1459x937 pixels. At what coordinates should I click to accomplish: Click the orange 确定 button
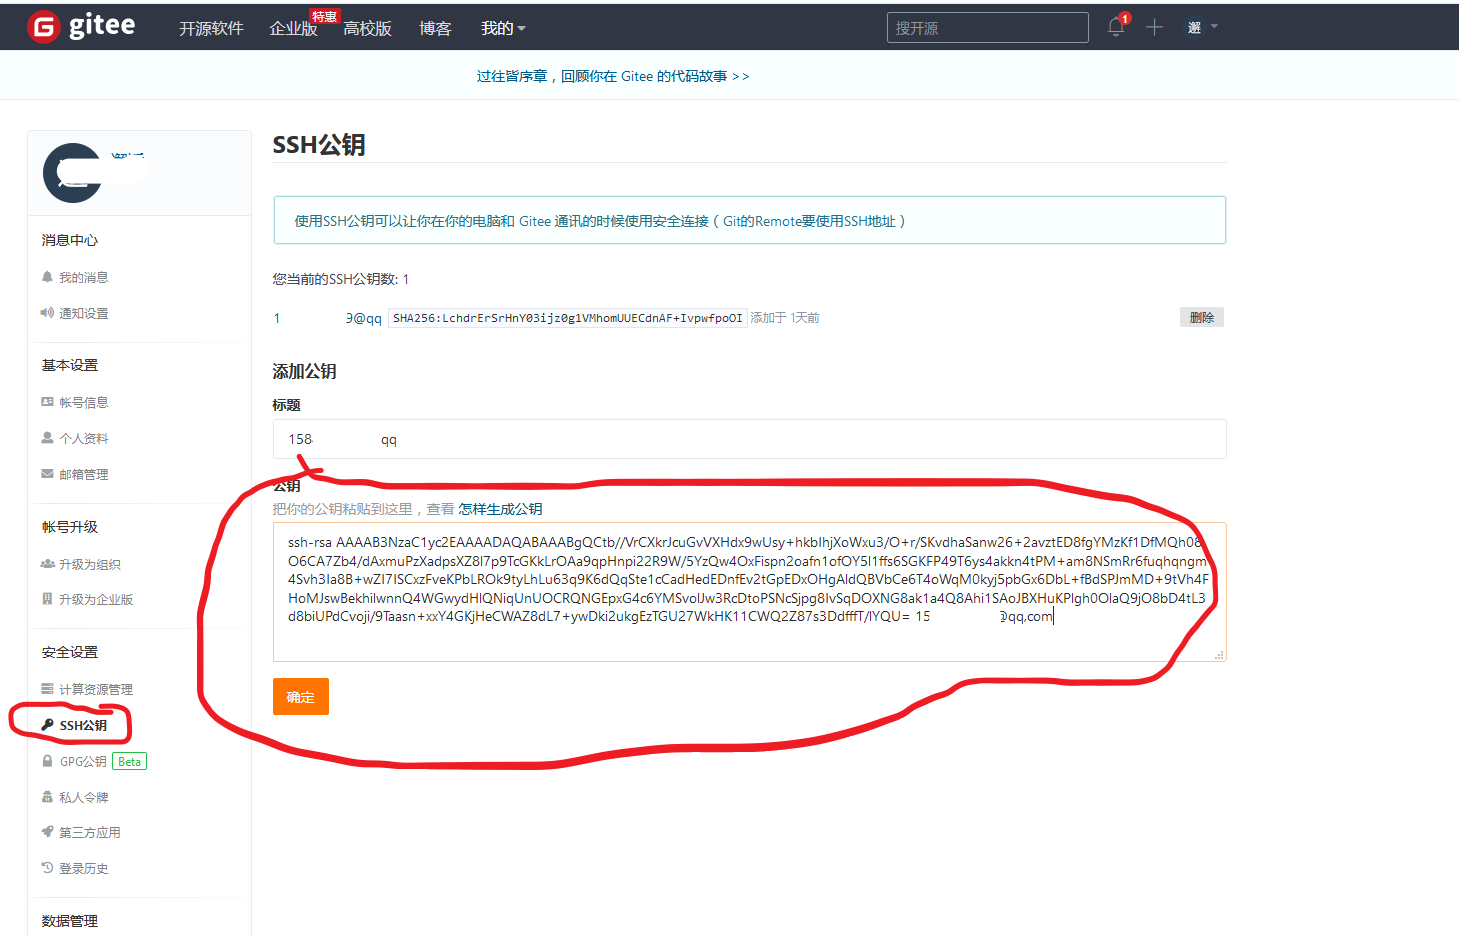coord(301,697)
